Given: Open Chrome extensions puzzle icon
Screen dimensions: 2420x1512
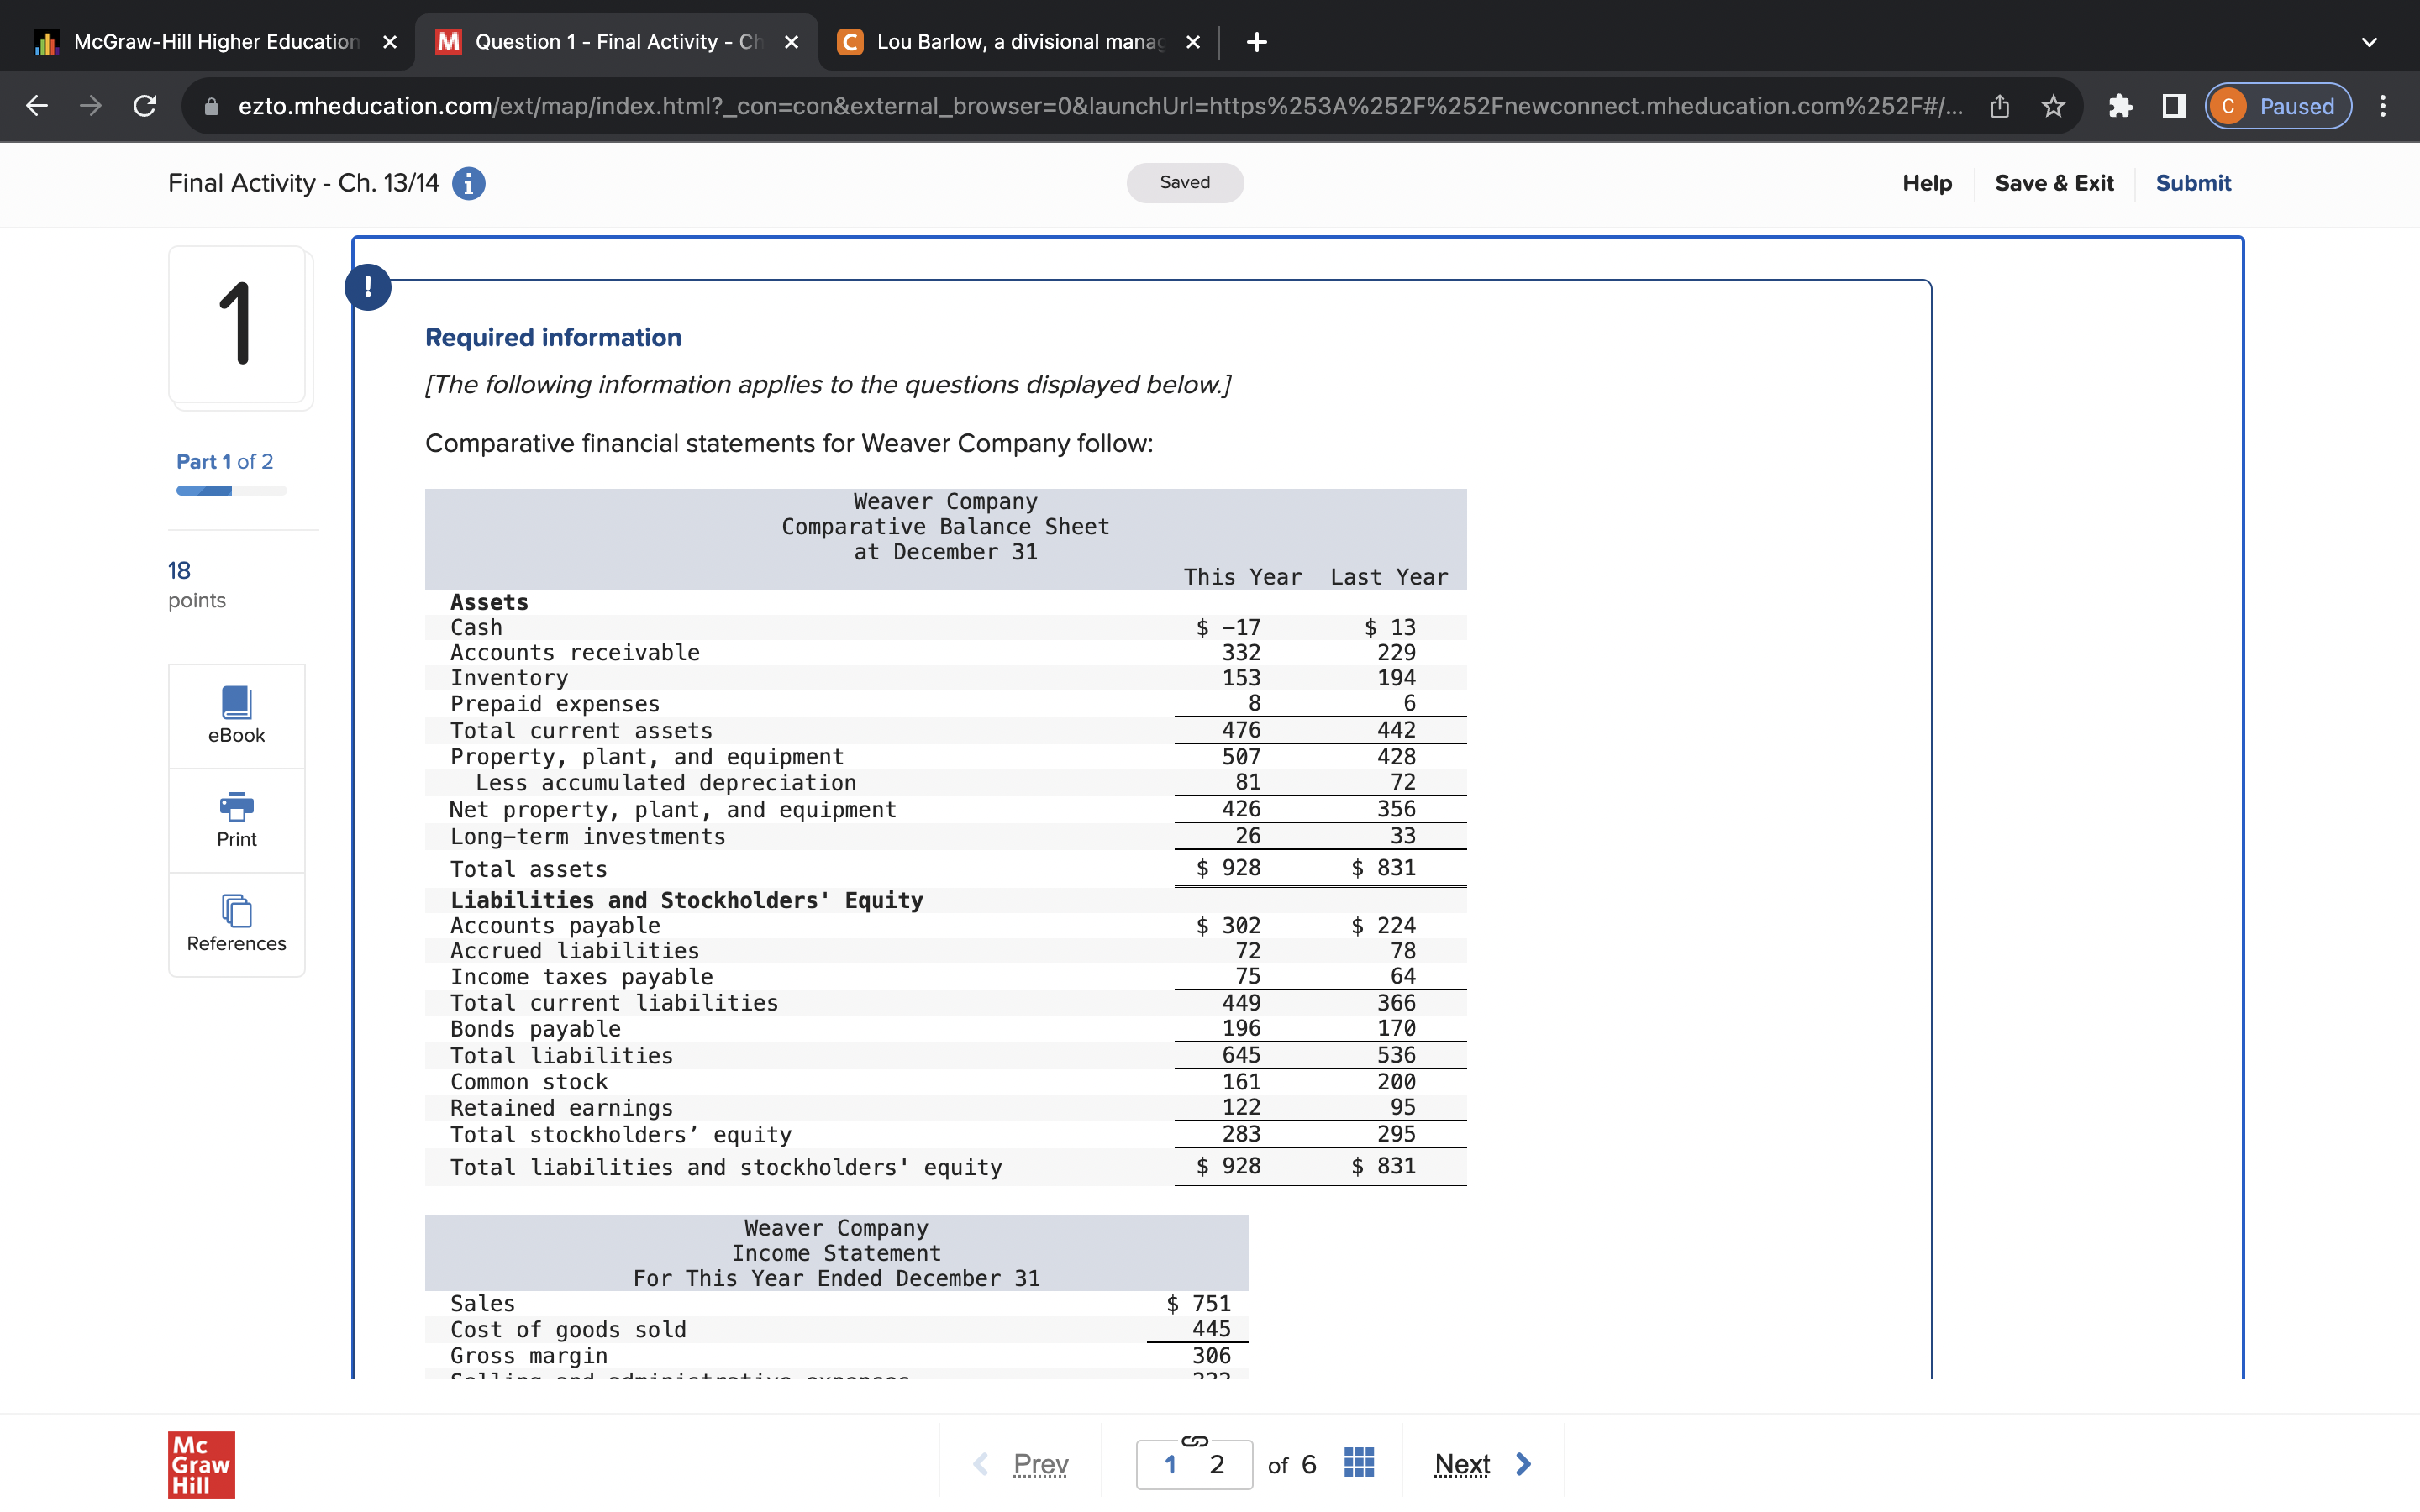Looking at the screenshot, I should point(2122,106).
